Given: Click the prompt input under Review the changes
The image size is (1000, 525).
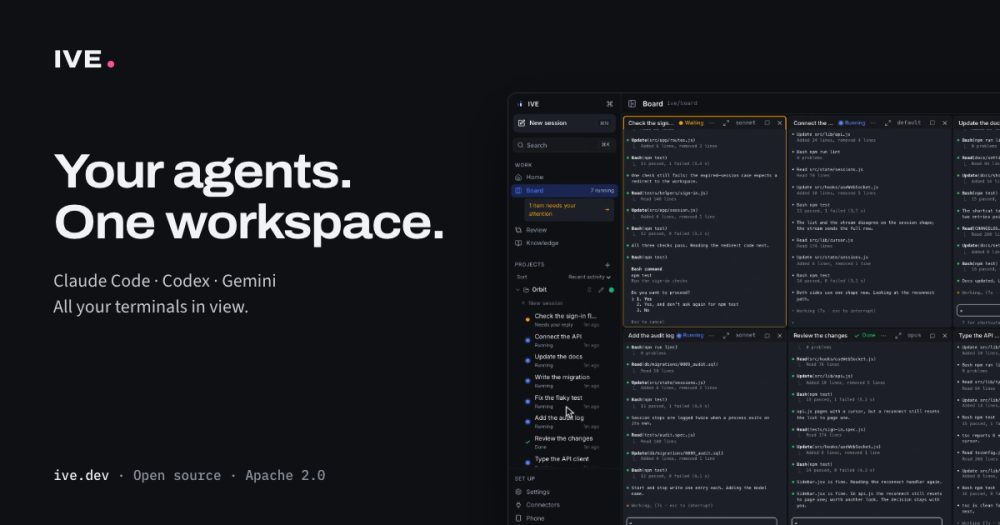Looking at the screenshot, I should [x=867, y=521].
